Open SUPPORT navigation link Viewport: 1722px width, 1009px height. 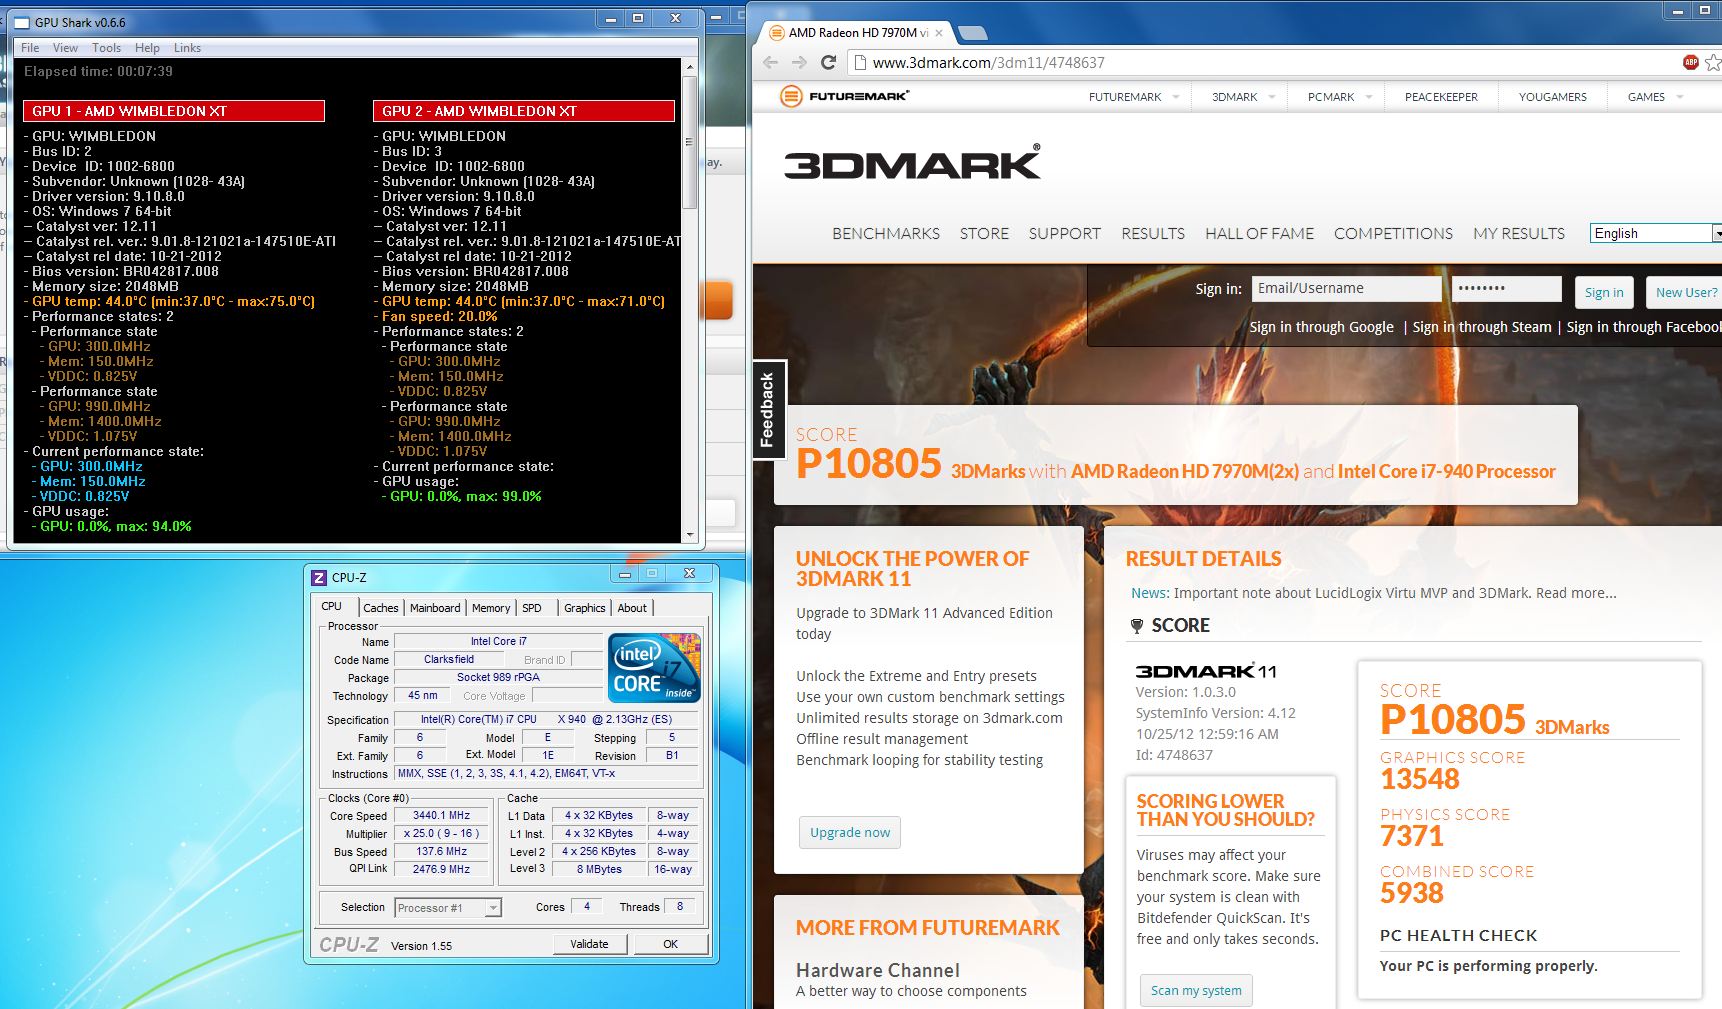[x=1064, y=233]
